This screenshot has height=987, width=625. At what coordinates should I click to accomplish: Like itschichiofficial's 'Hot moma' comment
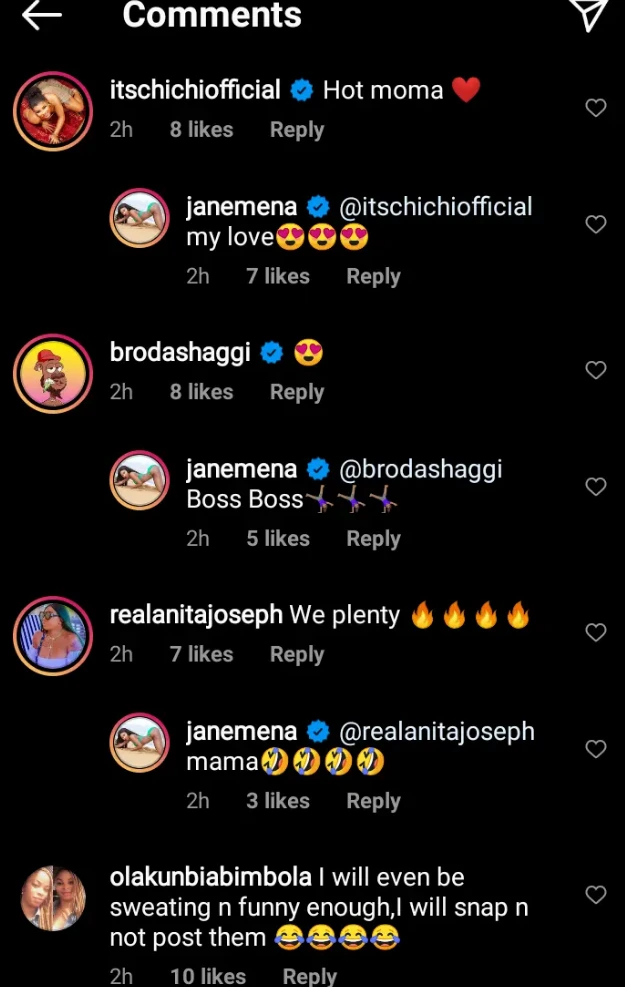click(x=595, y=108)
